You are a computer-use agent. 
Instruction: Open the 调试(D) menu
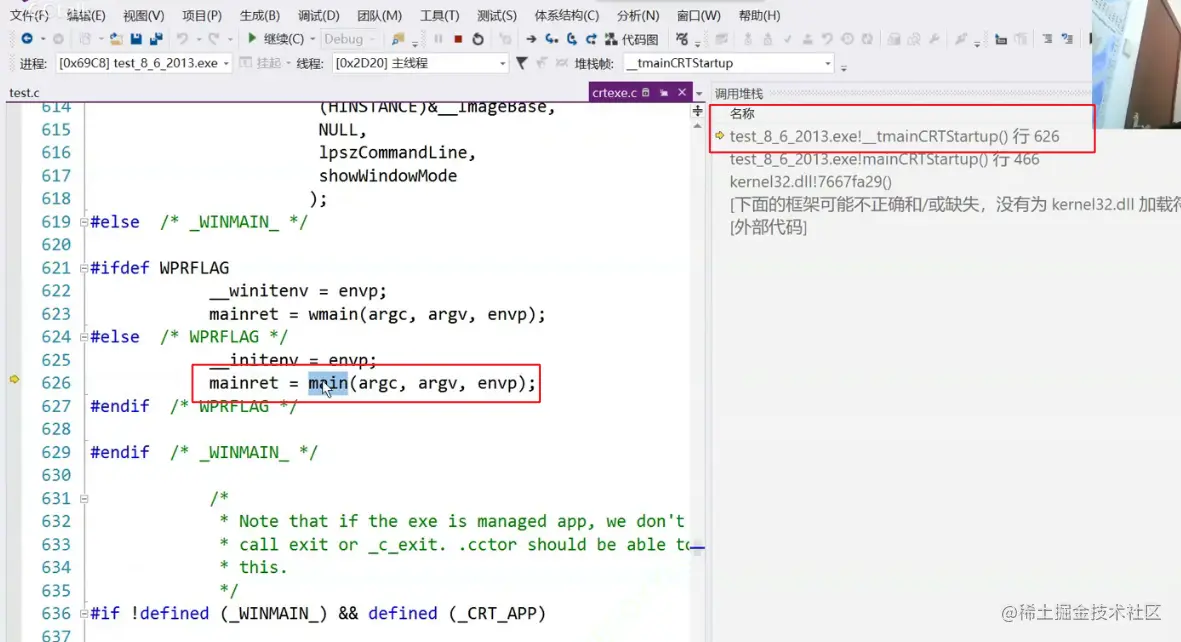pos(319,15)
